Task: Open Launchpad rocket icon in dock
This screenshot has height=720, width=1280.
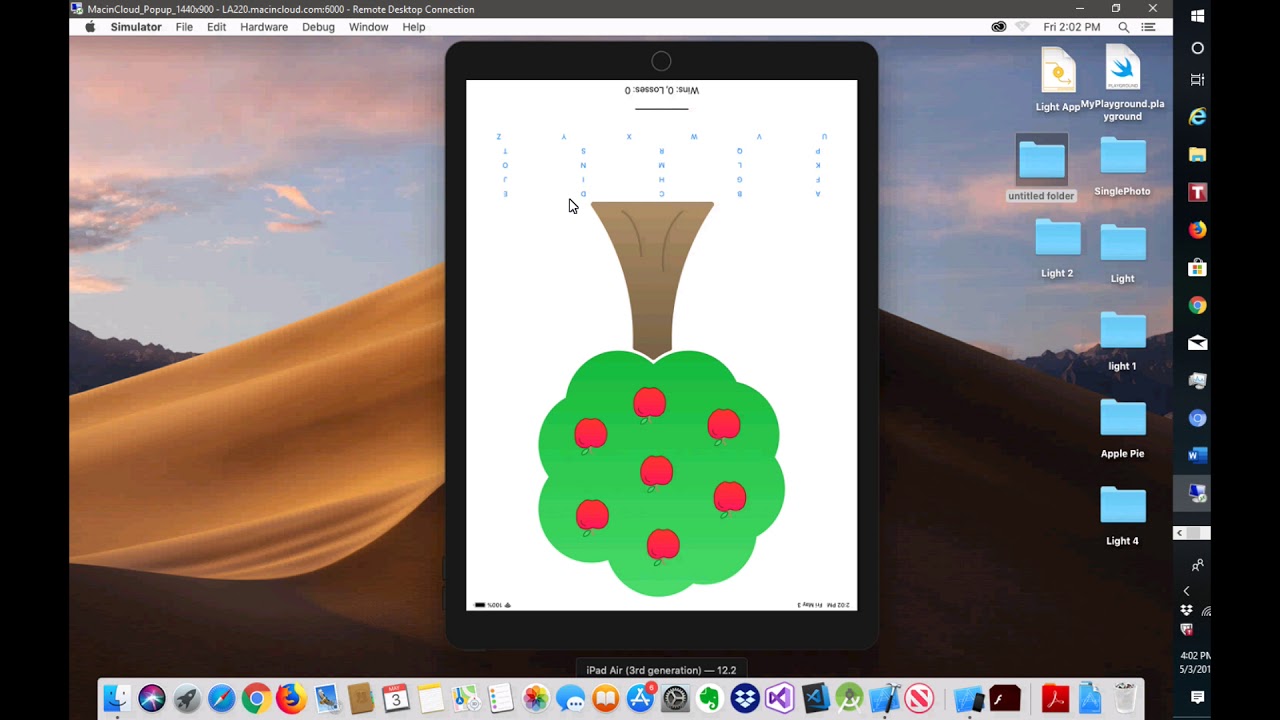Action: pyautogui.click(x=186, y=698)
